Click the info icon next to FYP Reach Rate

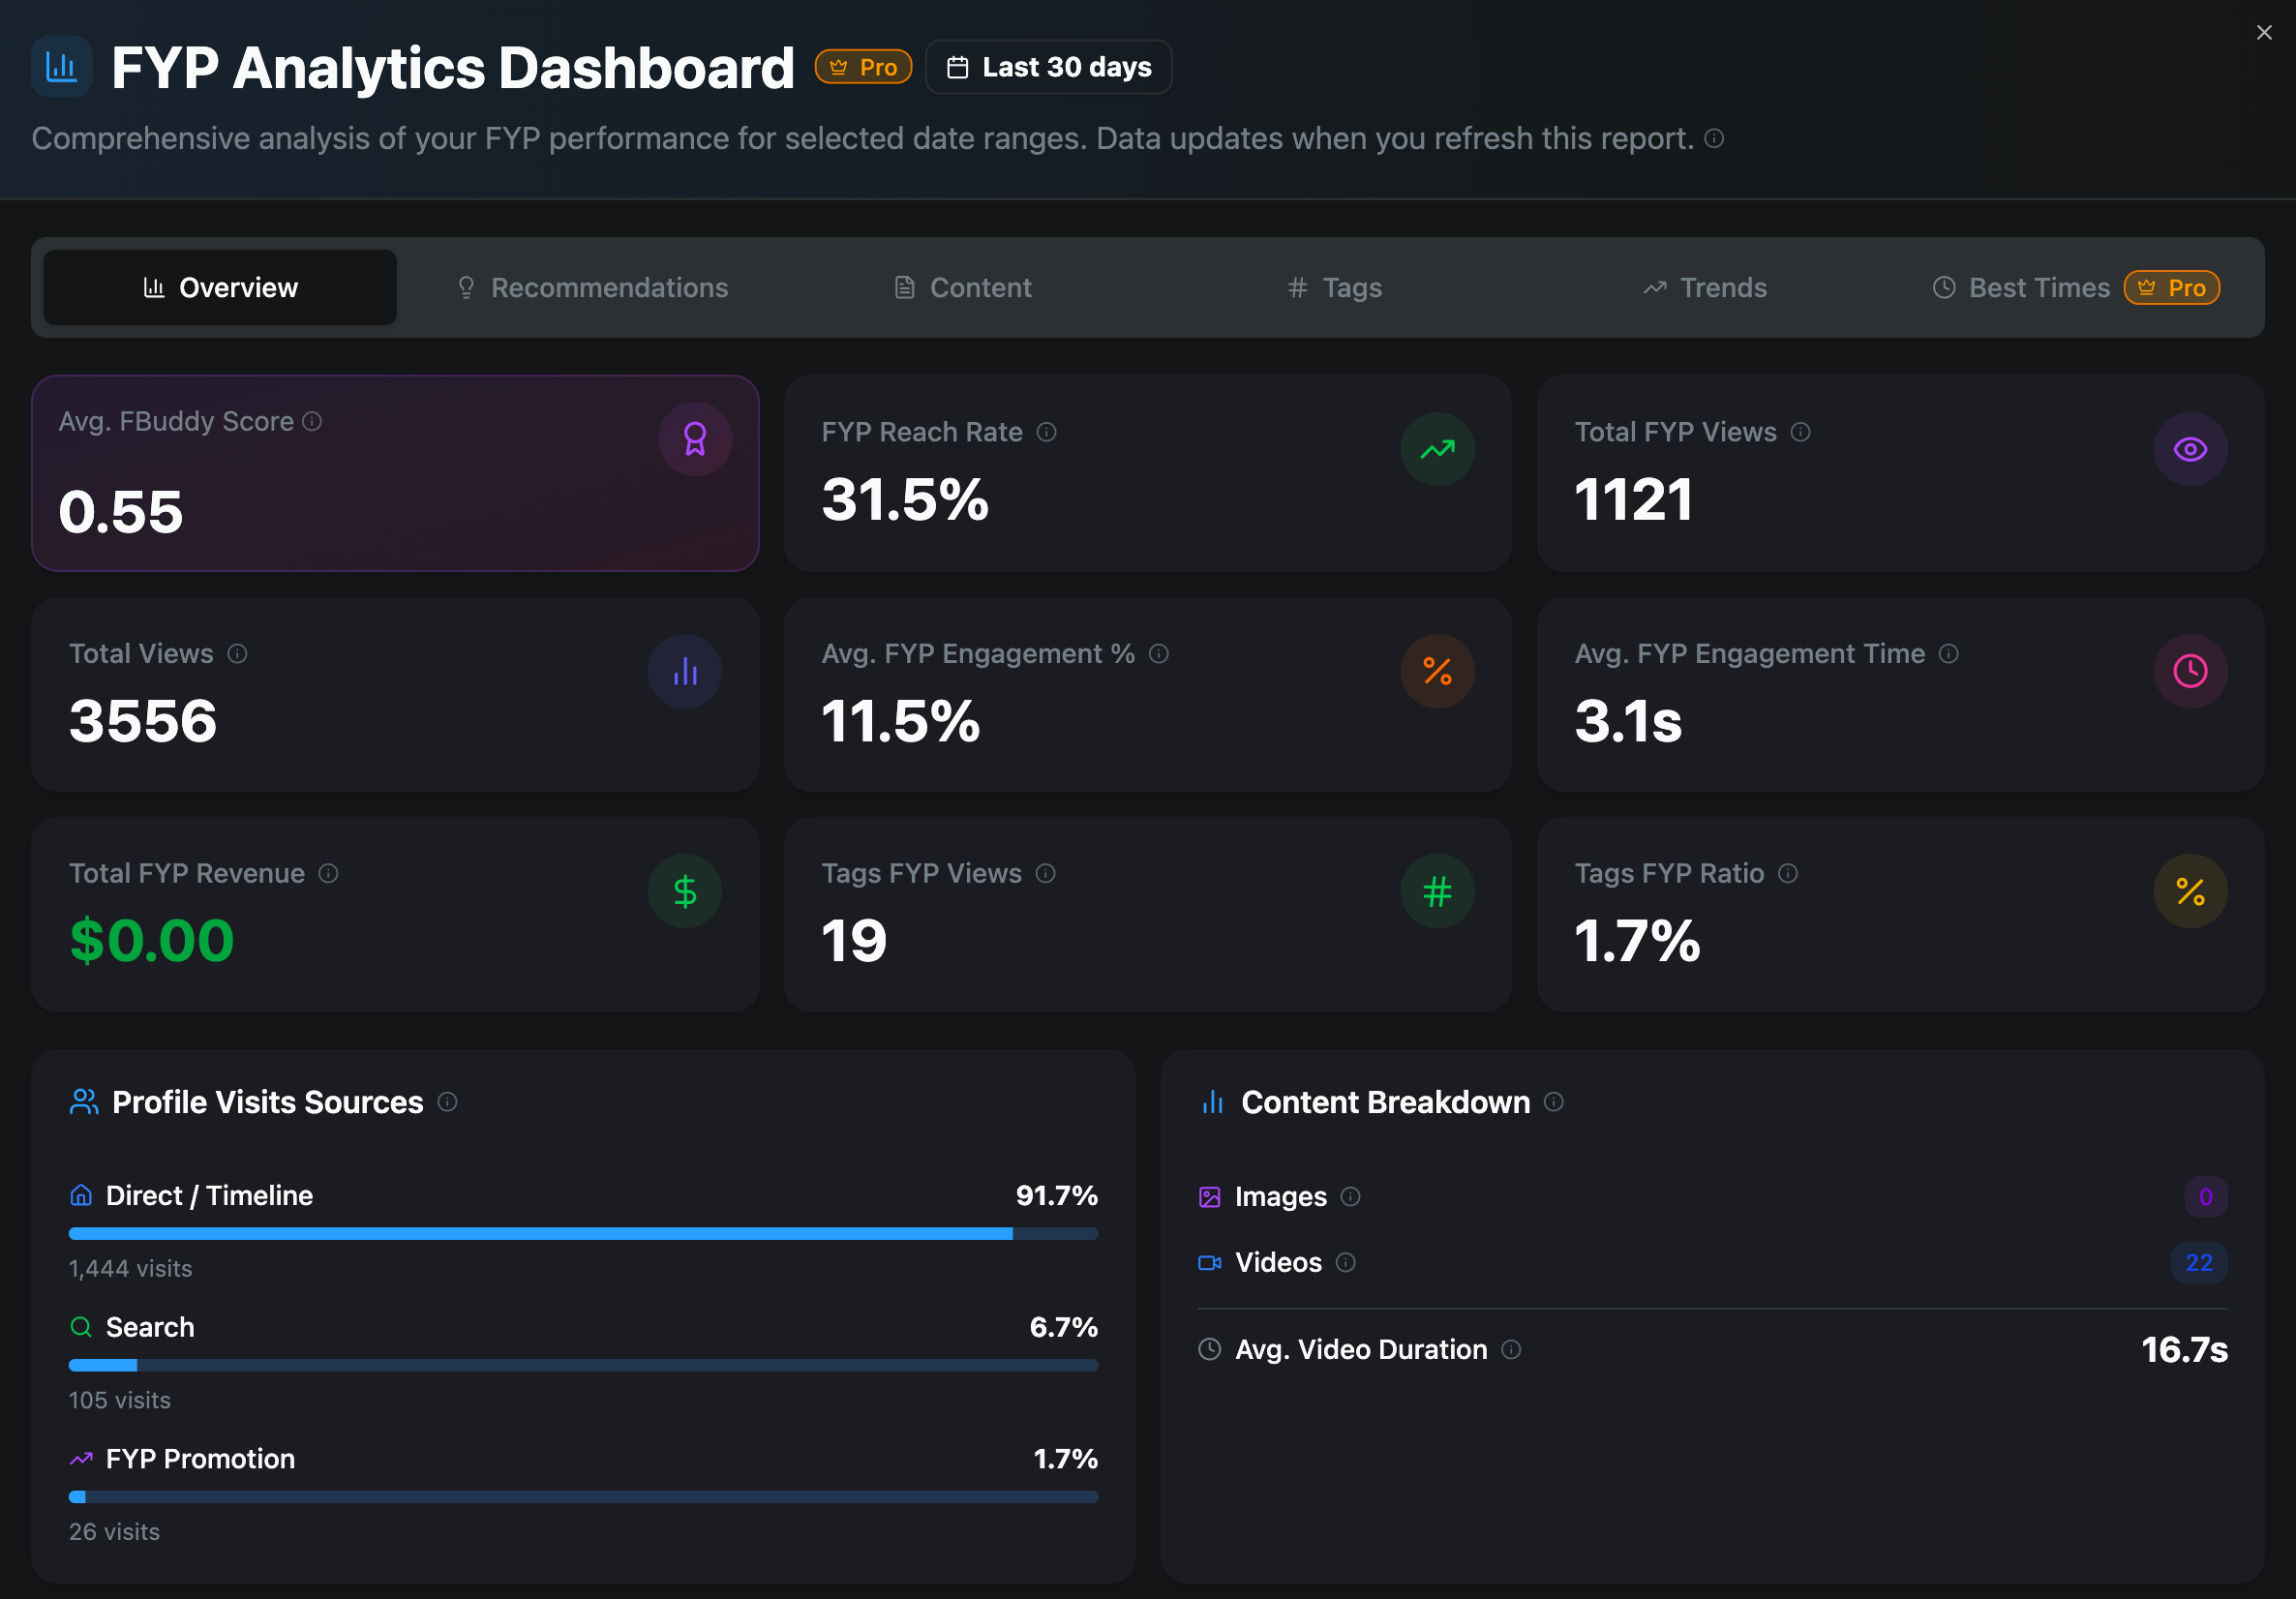pos(1046,432)
